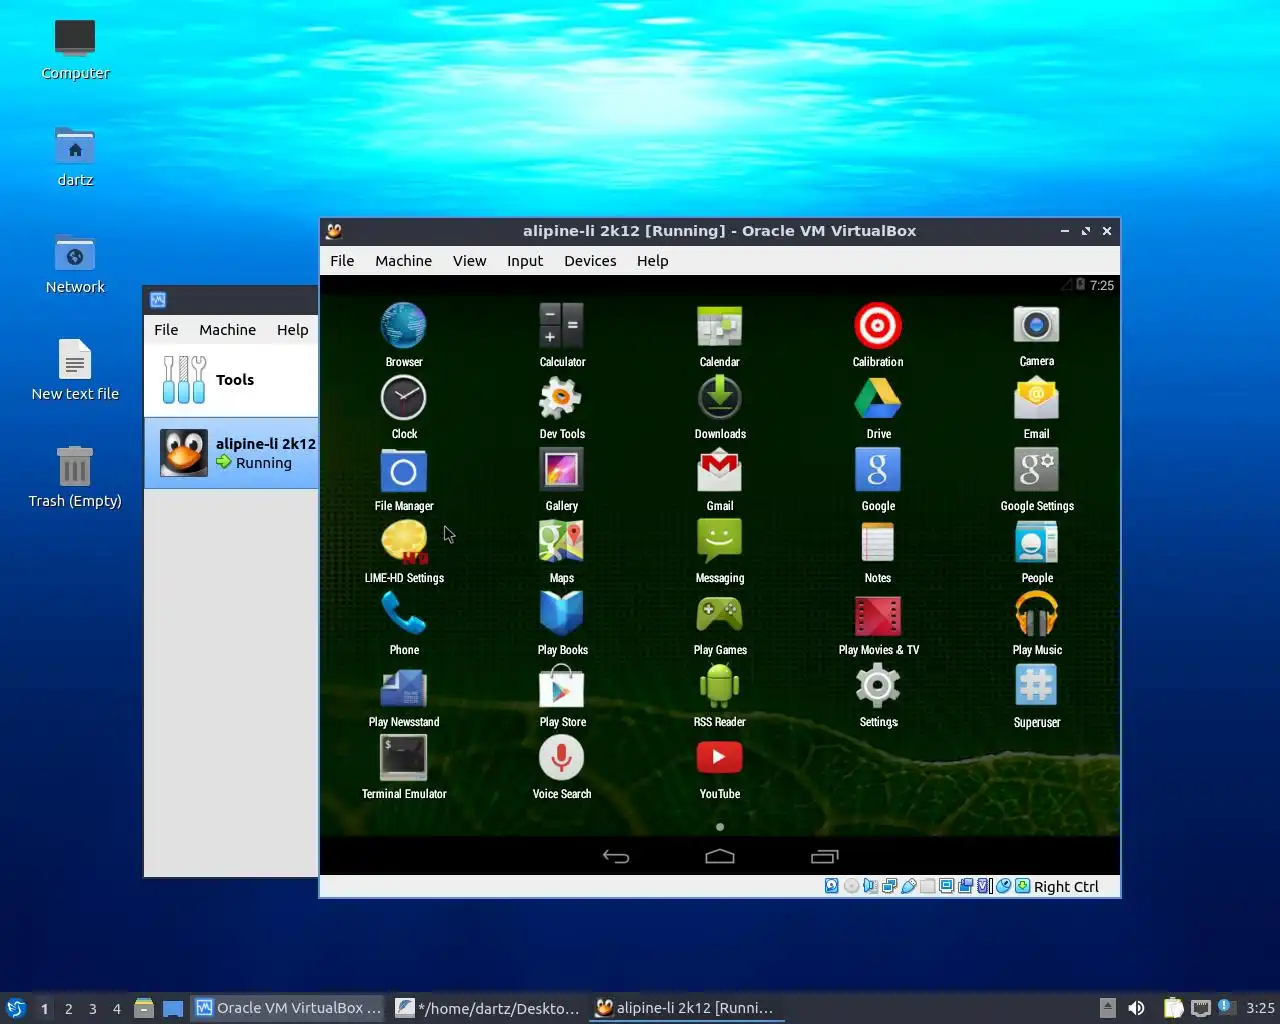Switch to Oracle VM VirtualBox taskbar entry
The image size is (1280, 1024).
tap(288, 1008)
